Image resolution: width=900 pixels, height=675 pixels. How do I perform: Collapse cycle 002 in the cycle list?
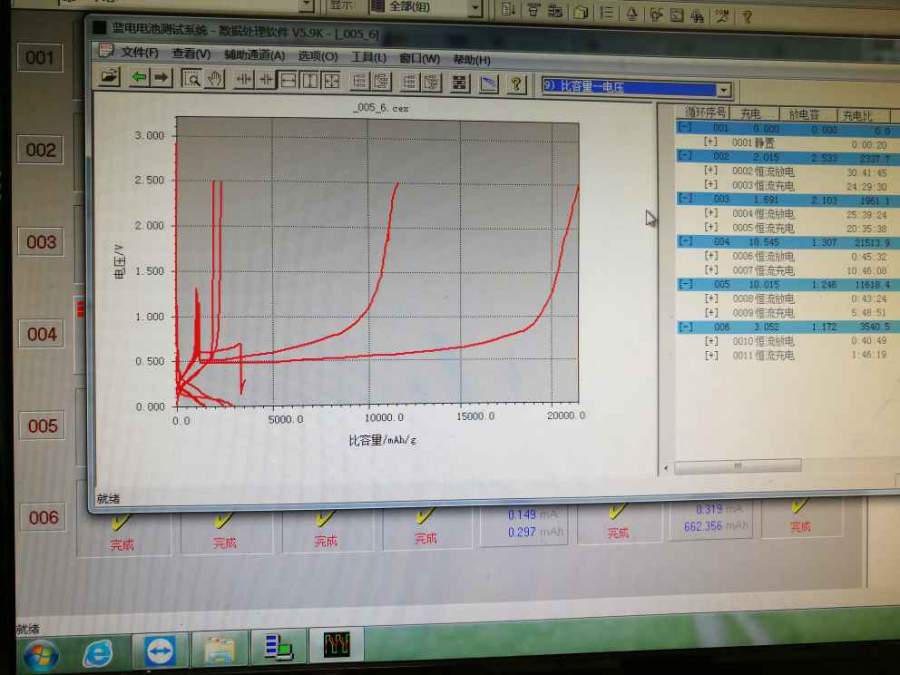pyautogui.click(x=685, y=155)
